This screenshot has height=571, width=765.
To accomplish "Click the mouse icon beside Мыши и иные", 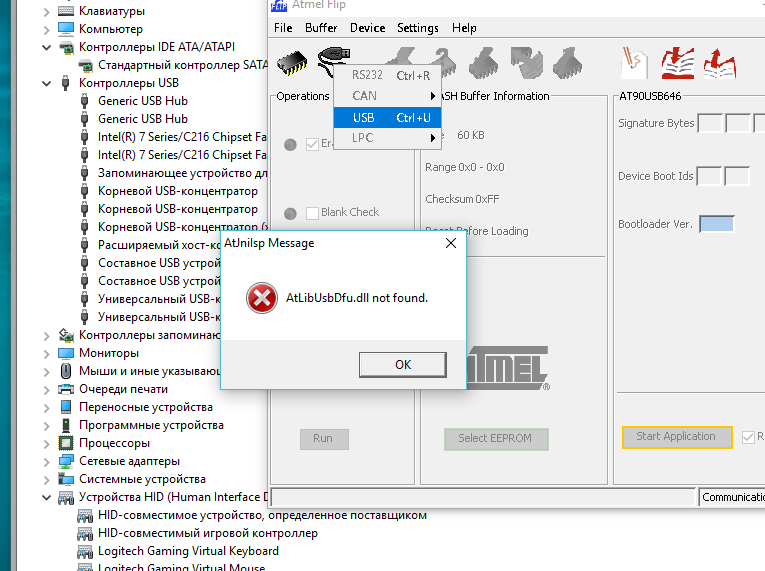I will point(66,371).
